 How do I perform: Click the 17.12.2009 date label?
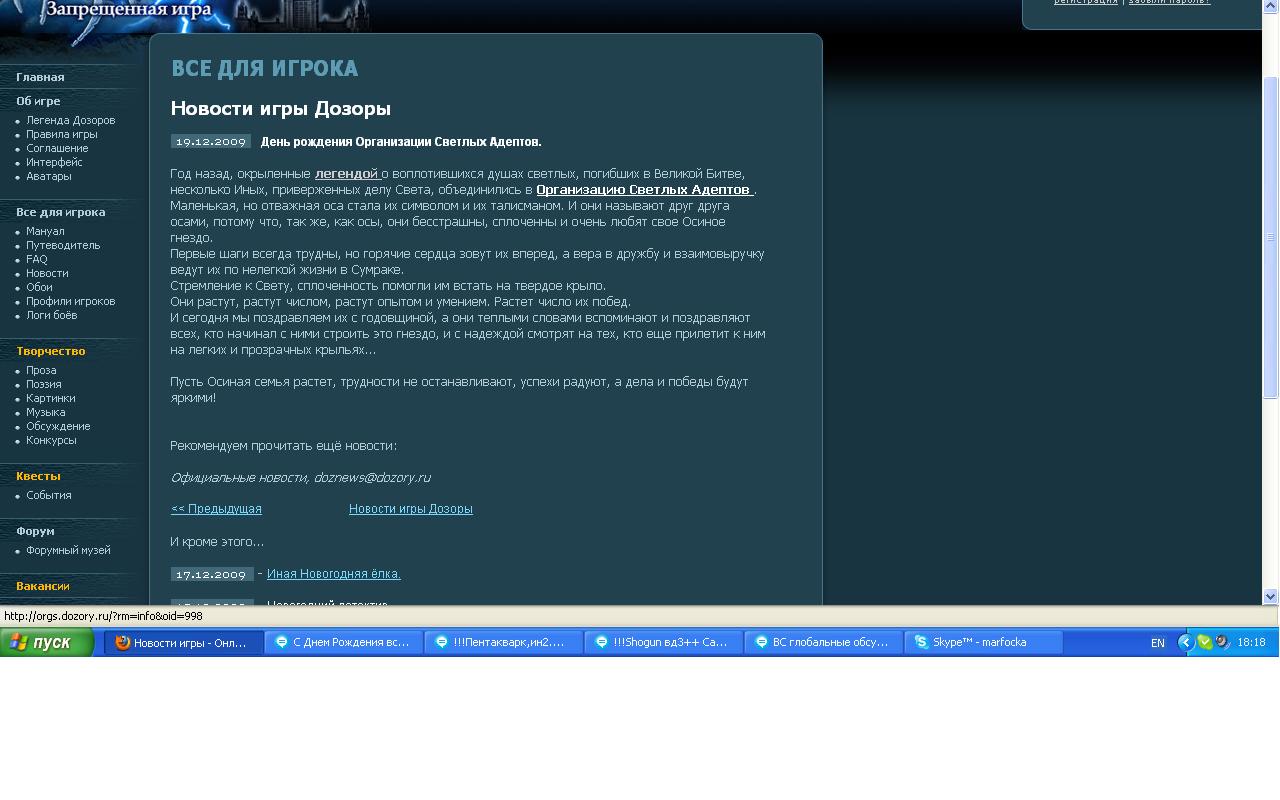click(211, 574)
